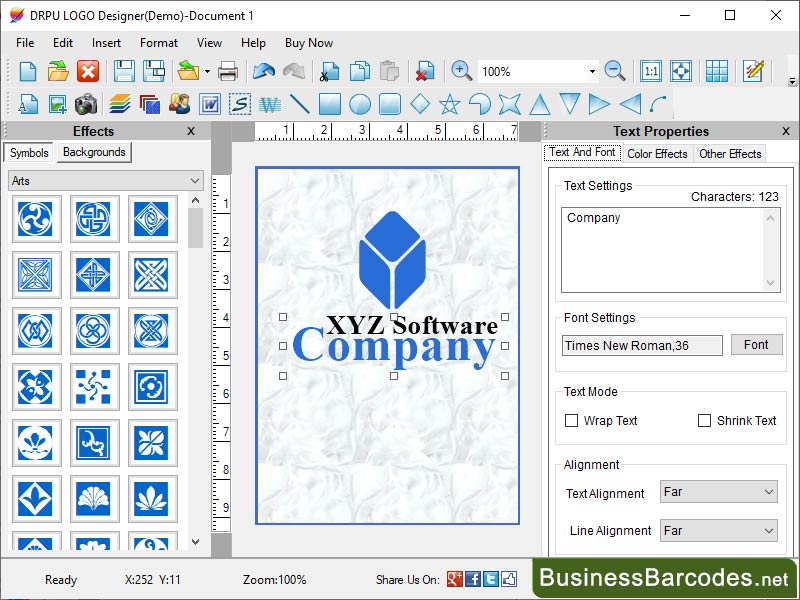Enable the Shrink Text option
800x600 pixels.
703,421
